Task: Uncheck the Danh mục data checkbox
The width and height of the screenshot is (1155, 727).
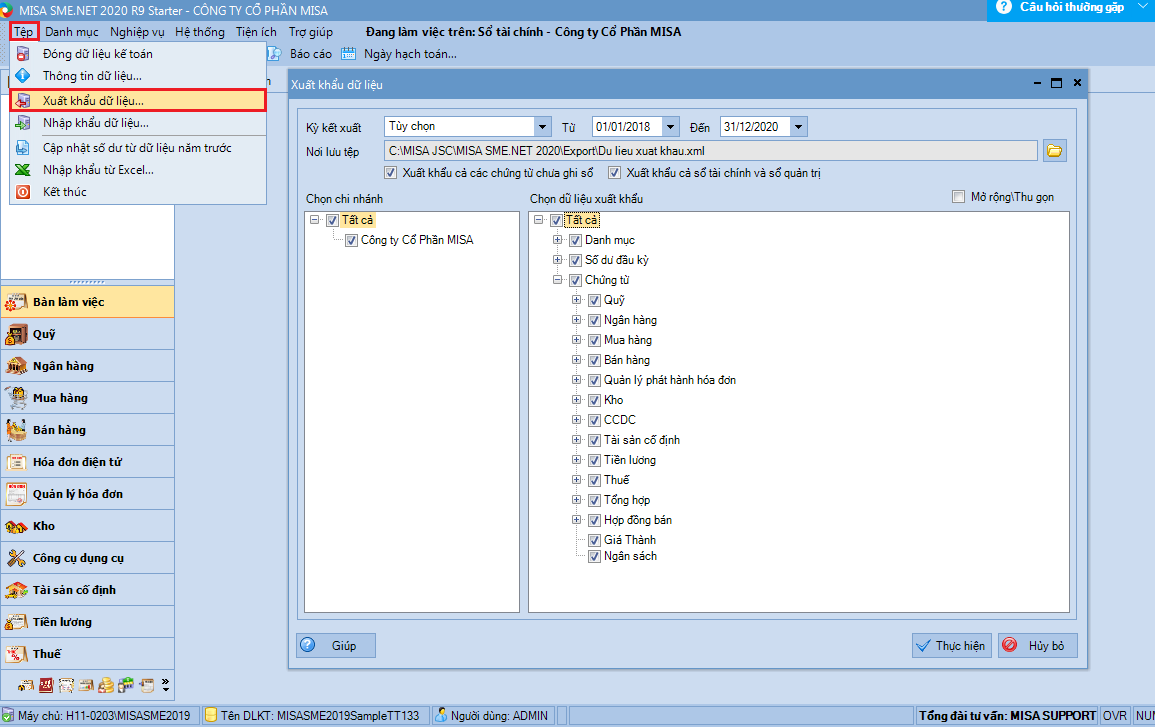Action: (x=575, y=240)
